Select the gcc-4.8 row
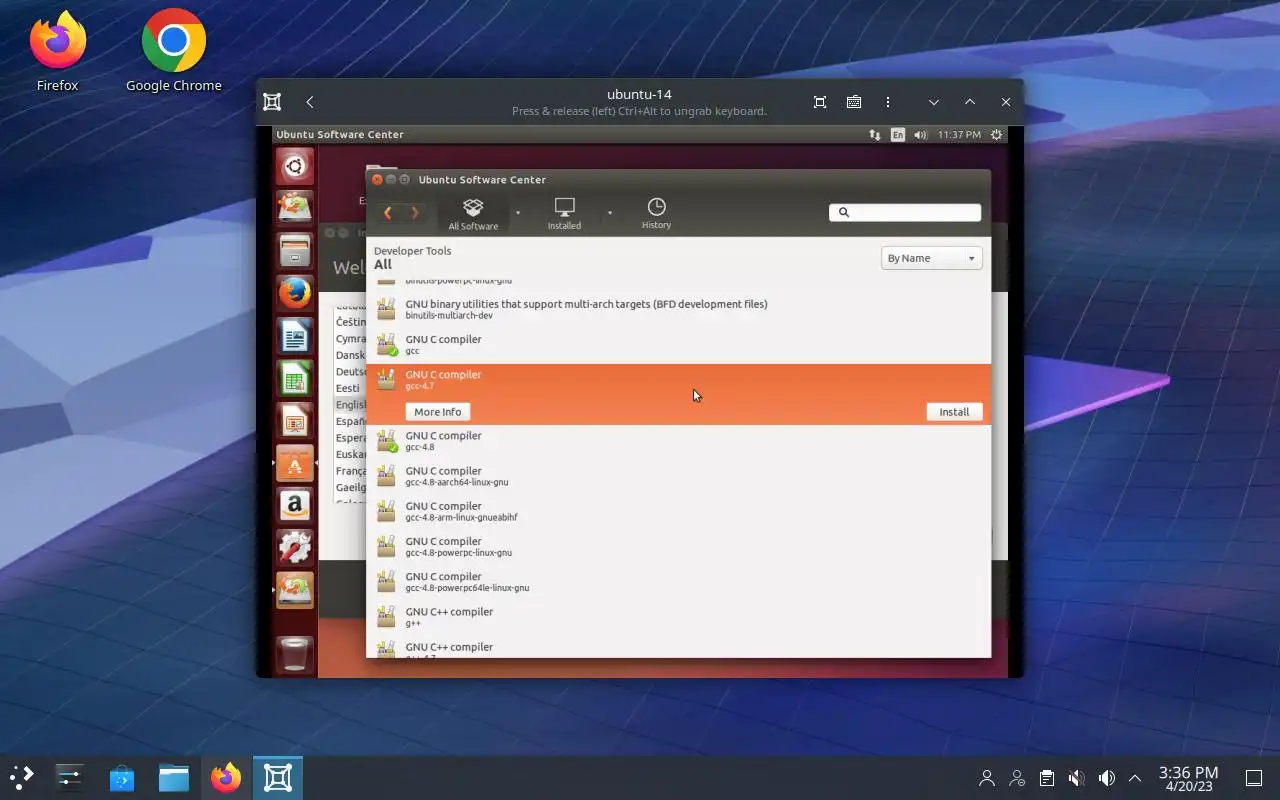 coord(678,441)
